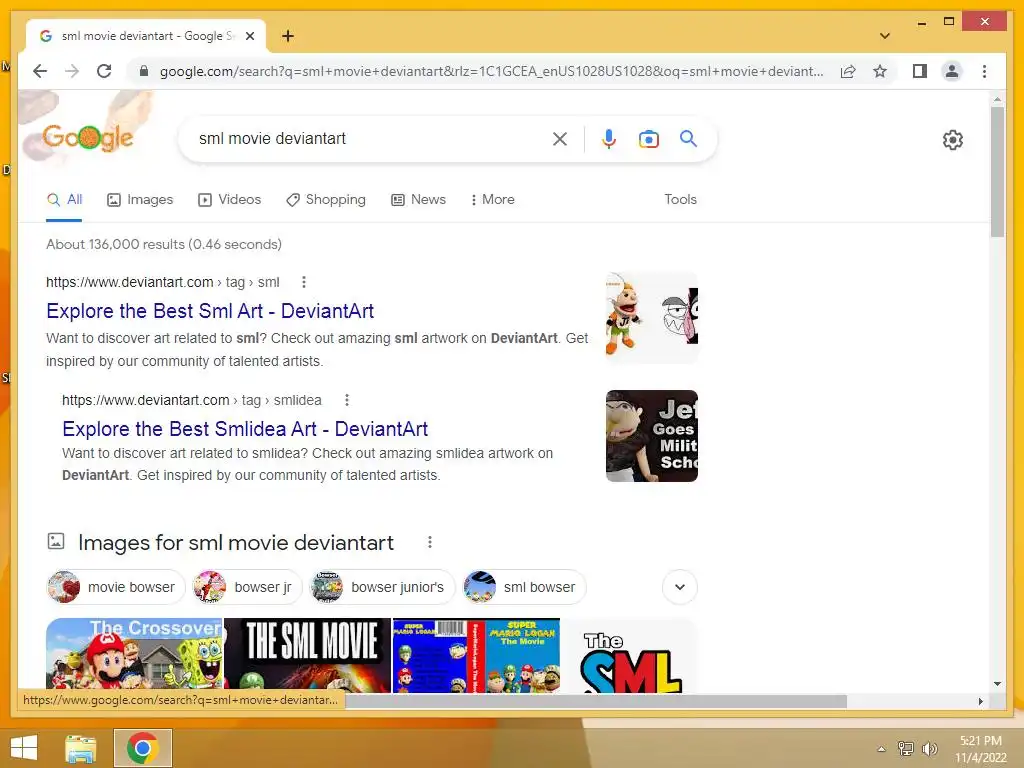Switch to the Shopping tab

(326, 200)
